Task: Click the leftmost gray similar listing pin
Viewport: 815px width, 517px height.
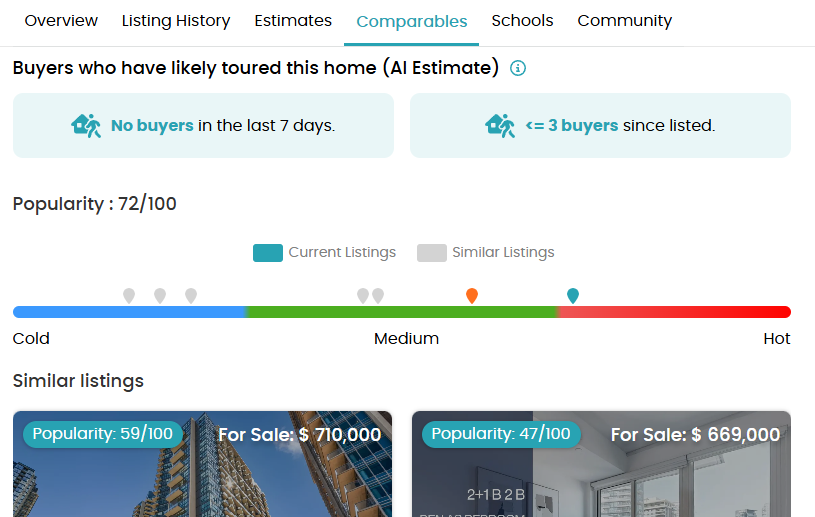Action: click(129, 295)
